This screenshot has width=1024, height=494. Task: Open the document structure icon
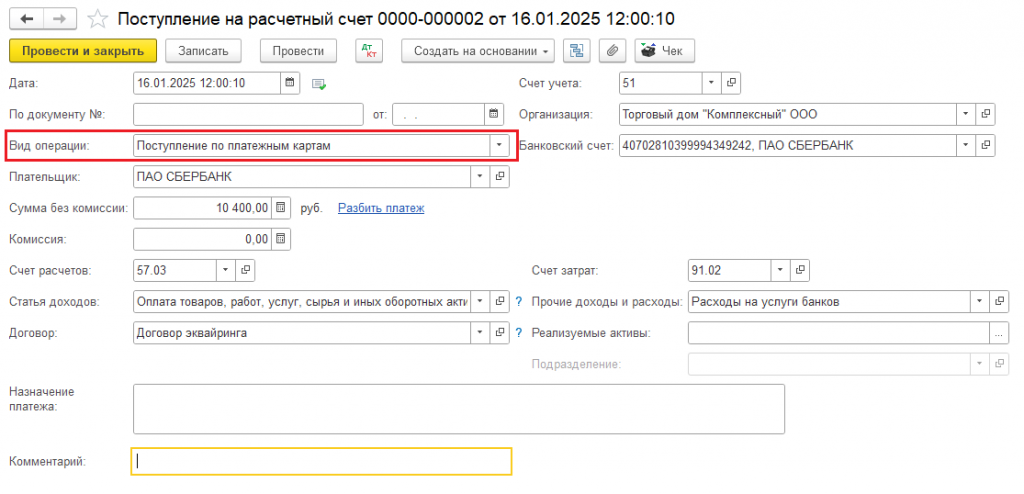pos(577,50)
